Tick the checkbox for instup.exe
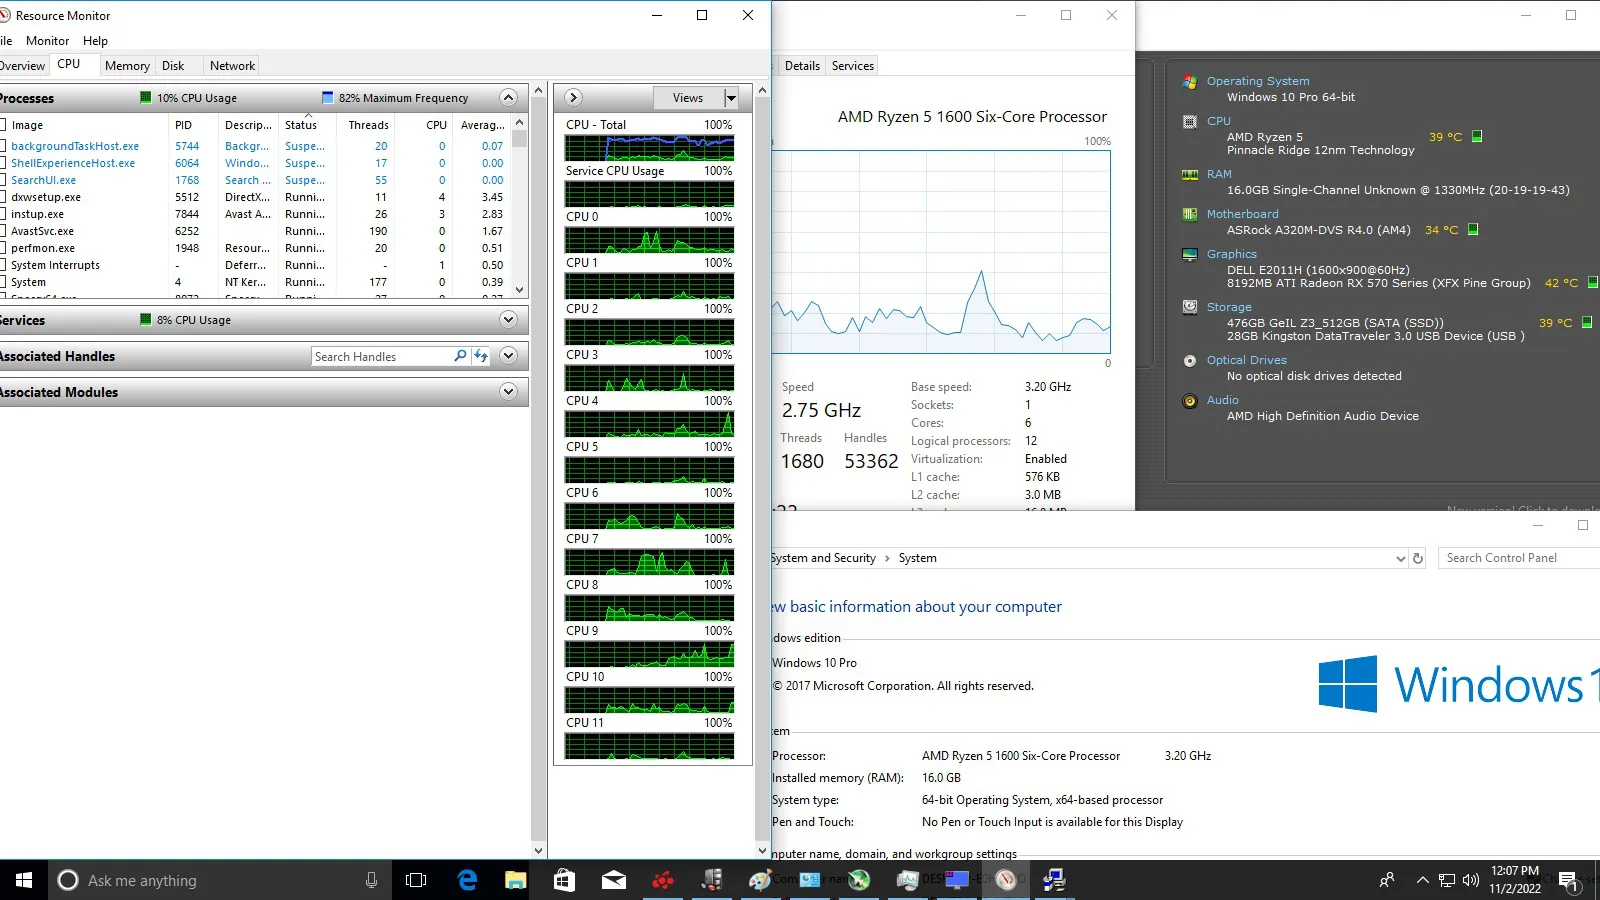Viewport: 1600px width, 900px height. click(x=3, y=214)
